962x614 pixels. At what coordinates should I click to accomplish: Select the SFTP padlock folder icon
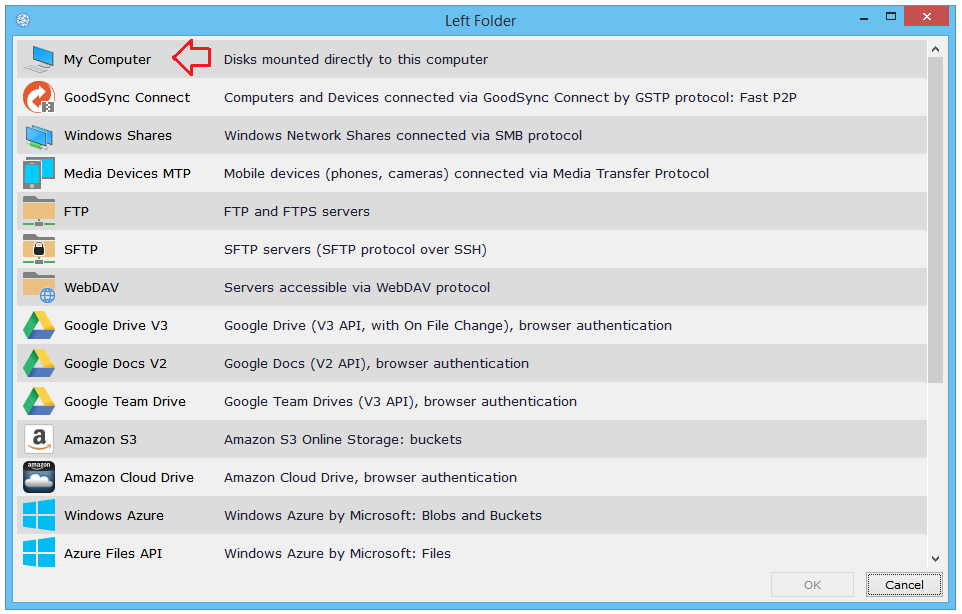(x=39, y=249)
